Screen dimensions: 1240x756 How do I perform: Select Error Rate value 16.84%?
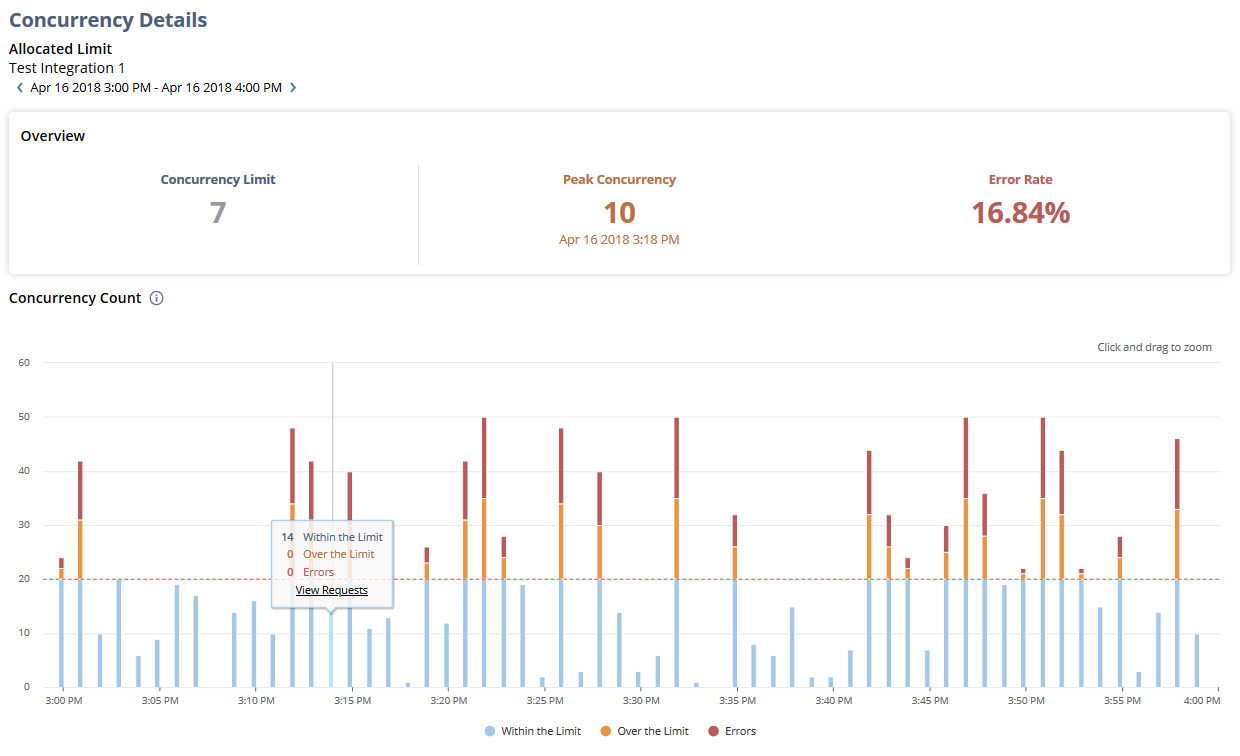1021,212
